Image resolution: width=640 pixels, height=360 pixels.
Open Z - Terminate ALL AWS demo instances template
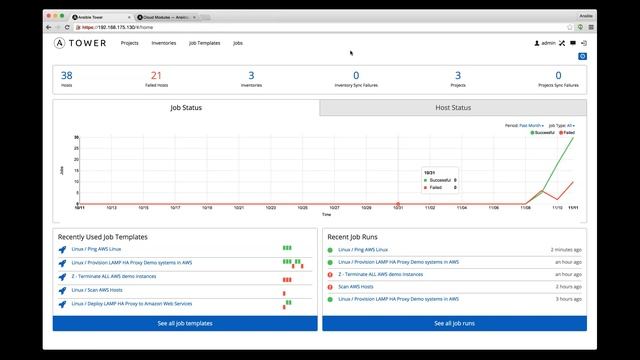coord(114,276)
